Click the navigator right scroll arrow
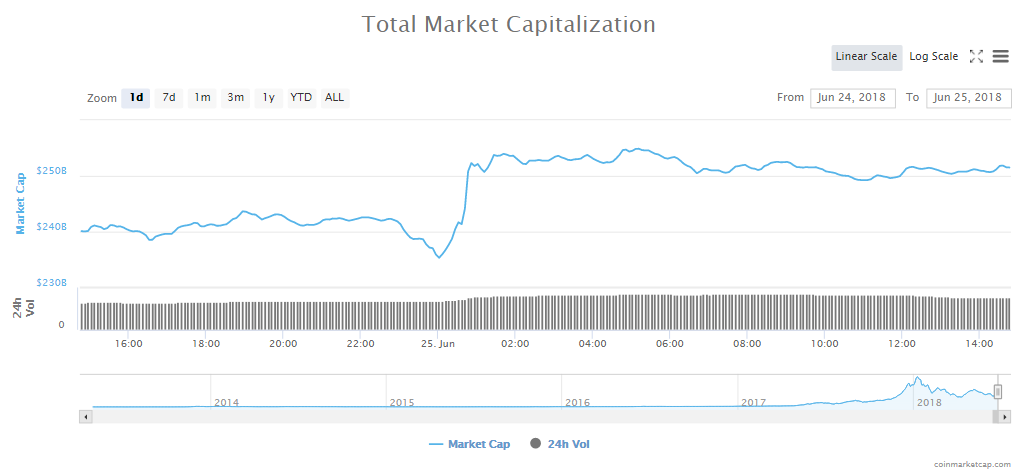1024x475 pixels. click(1004, 416)
